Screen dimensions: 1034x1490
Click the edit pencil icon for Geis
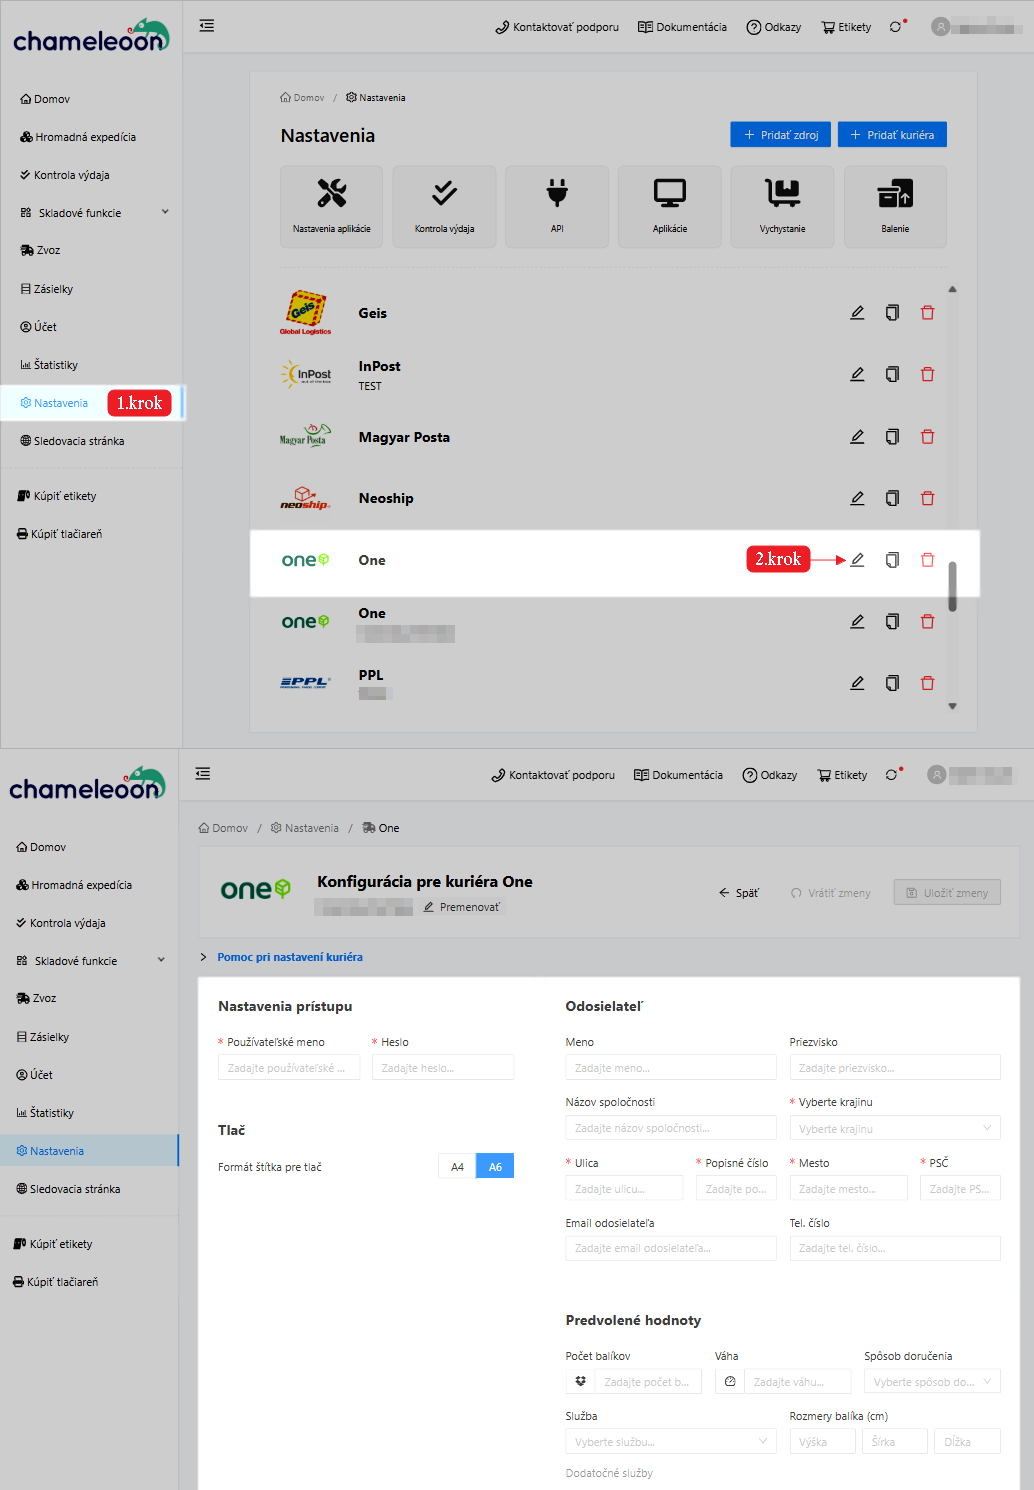pos(857,313)
